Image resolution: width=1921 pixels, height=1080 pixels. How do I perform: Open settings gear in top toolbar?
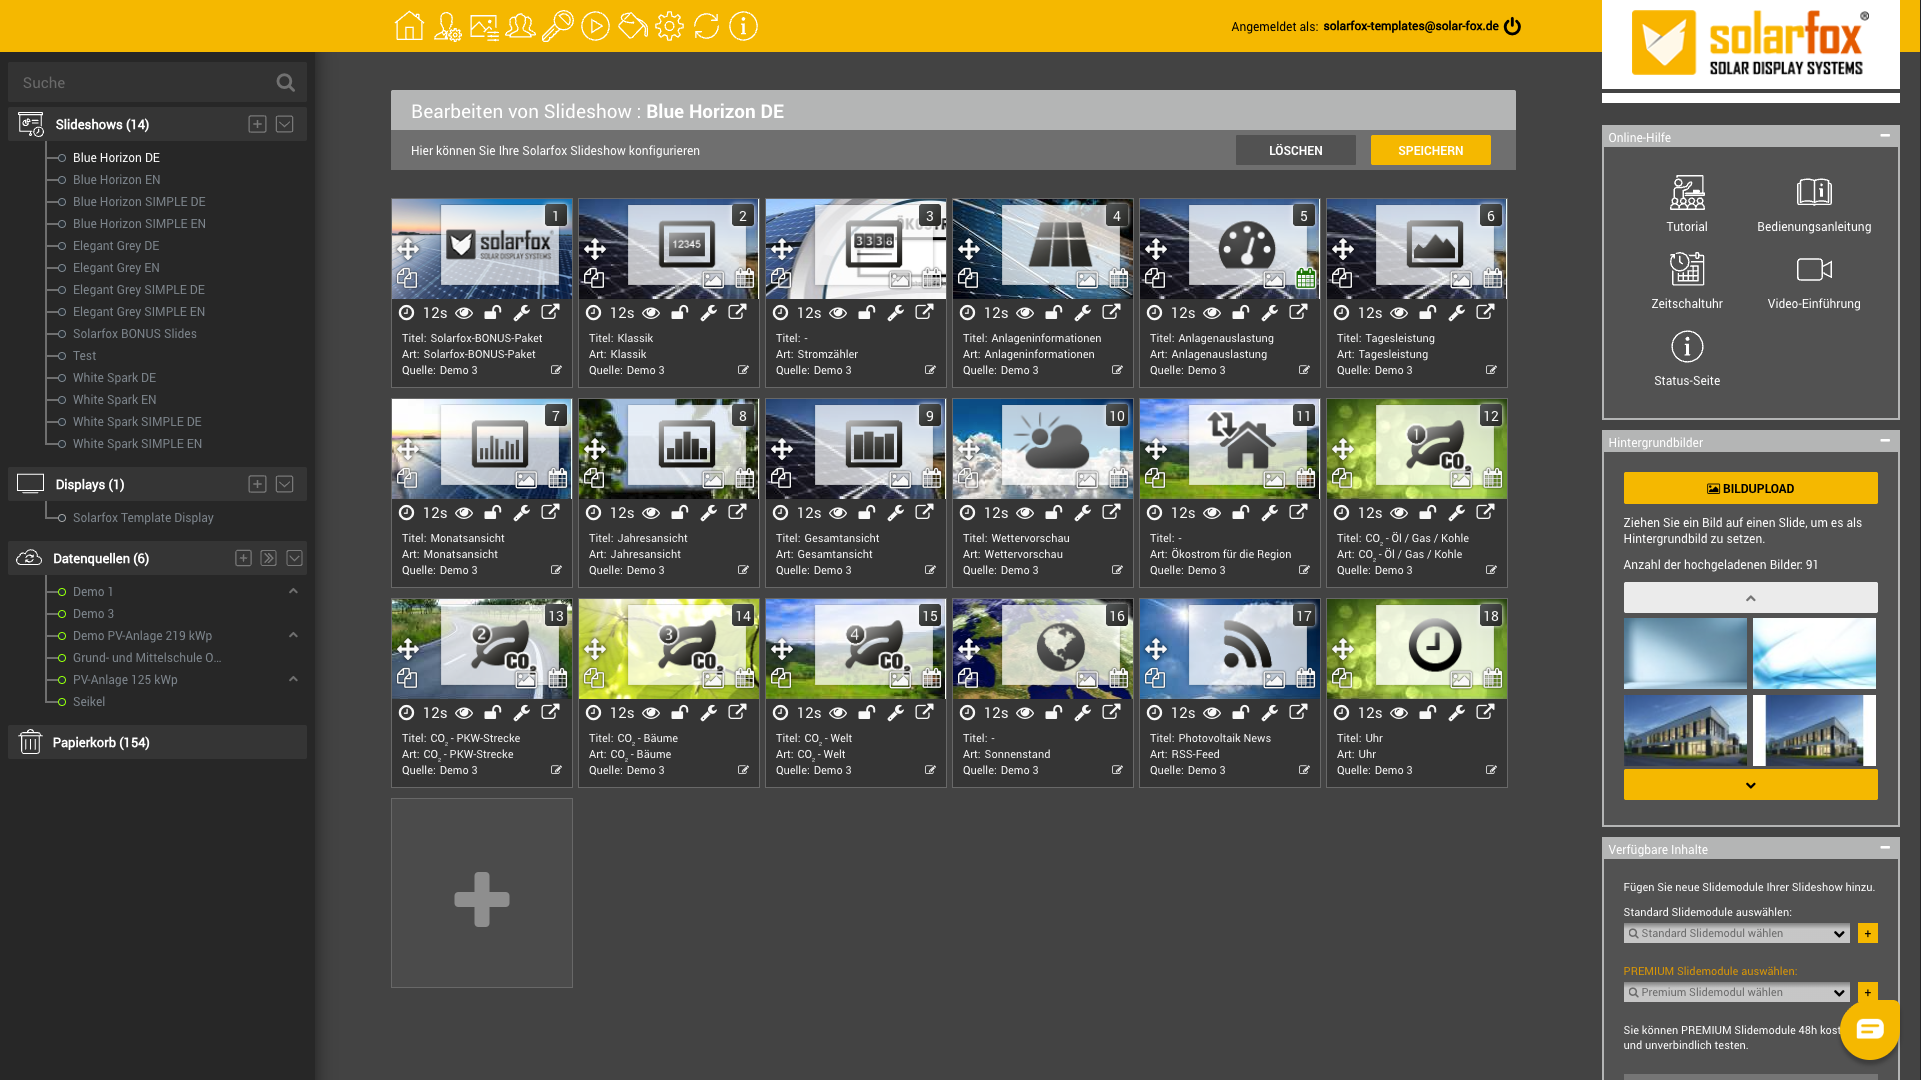point(669,26)
